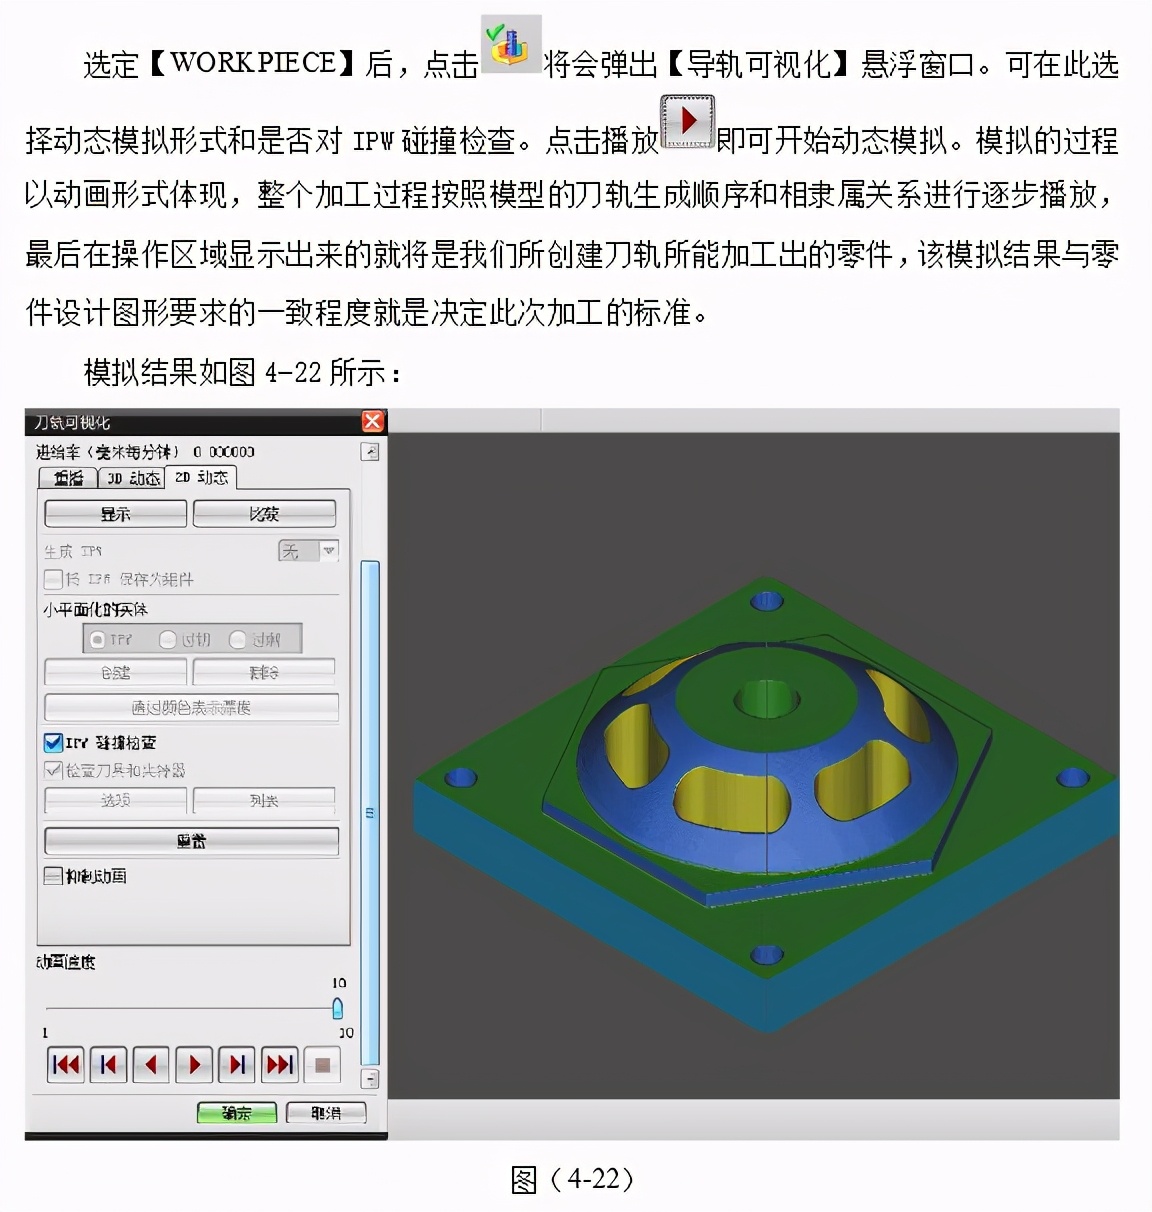Click the 图（4-22） caption
1152x1212 pixels.
(572, 1179)
